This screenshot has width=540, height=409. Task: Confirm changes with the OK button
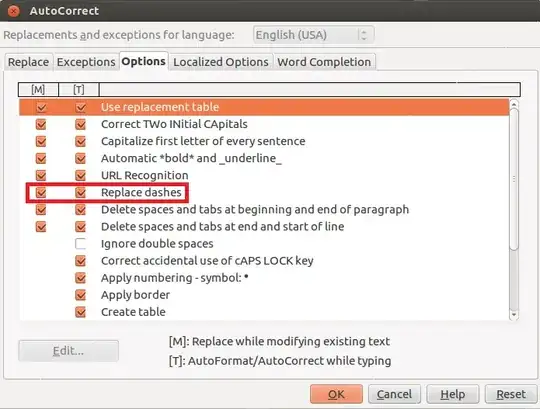[x=336, y=394]
